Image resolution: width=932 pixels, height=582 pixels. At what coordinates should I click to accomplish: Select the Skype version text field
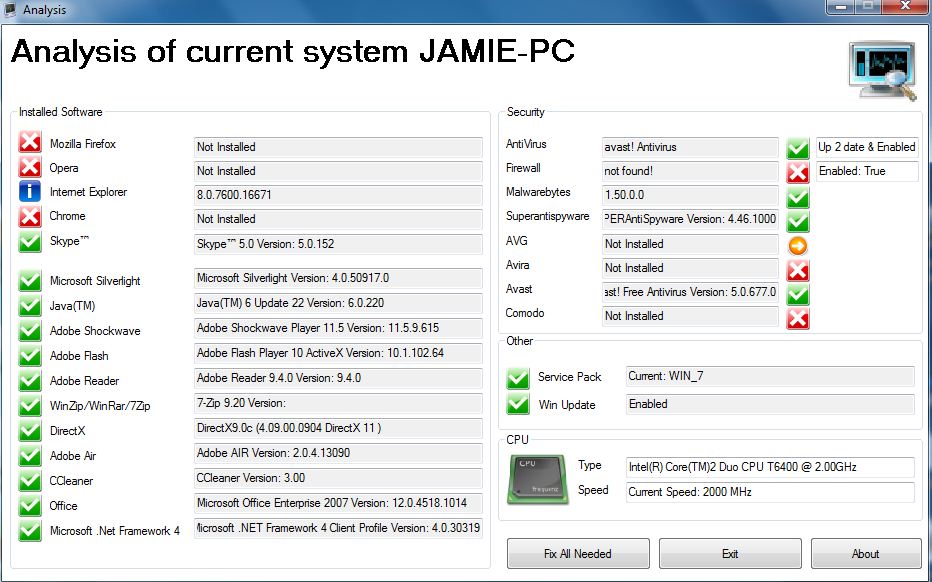click(338, 244)
